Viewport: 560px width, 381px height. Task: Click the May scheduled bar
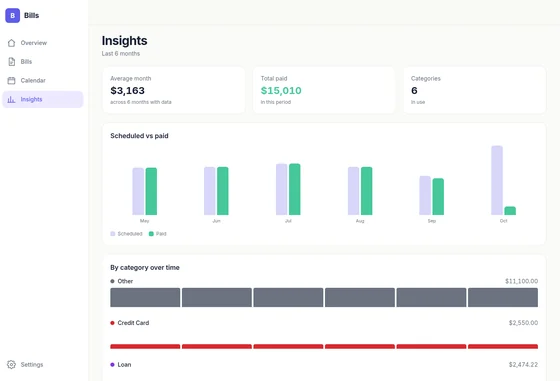tap(138, 191)
